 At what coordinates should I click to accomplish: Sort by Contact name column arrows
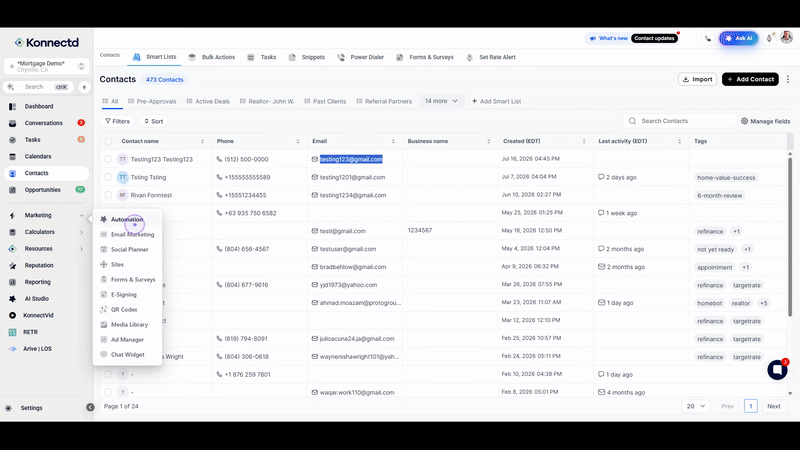coord(202,141)
